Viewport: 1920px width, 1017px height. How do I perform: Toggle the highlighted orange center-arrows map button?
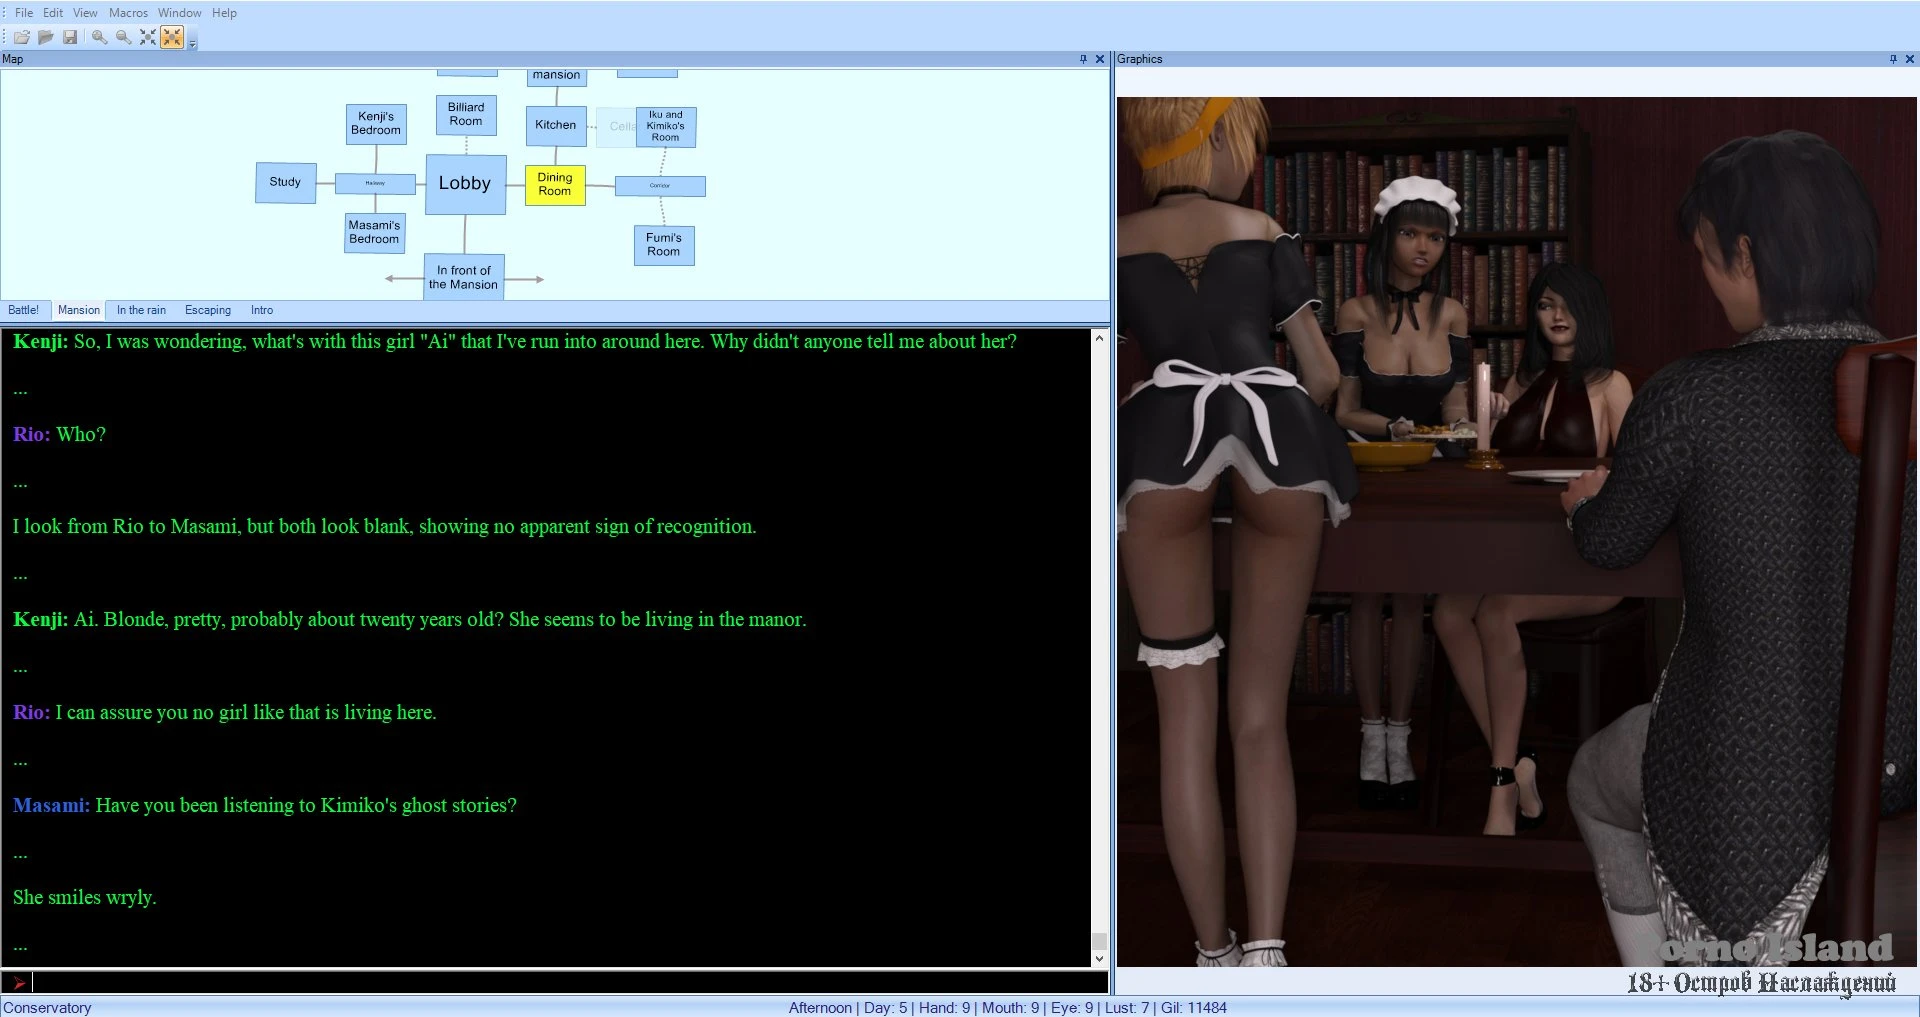point(172,37)
